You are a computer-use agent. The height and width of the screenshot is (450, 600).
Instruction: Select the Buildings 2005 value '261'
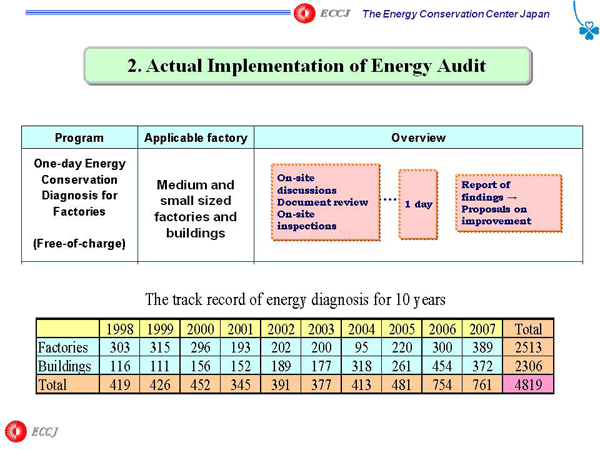pos(402,366)
